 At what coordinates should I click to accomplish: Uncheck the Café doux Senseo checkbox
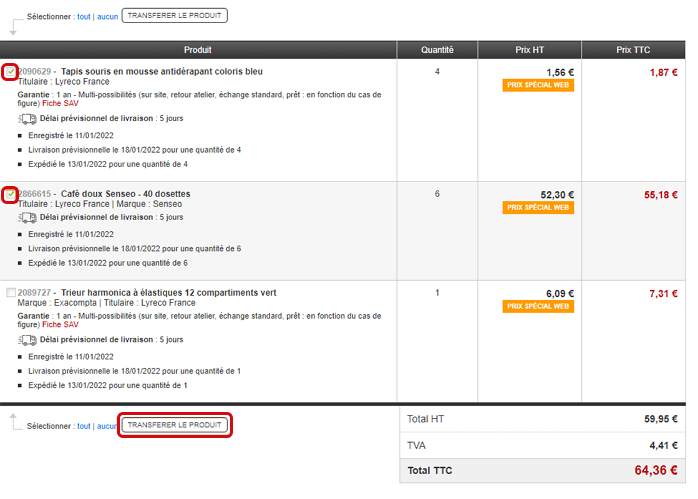tap(11, 194)
